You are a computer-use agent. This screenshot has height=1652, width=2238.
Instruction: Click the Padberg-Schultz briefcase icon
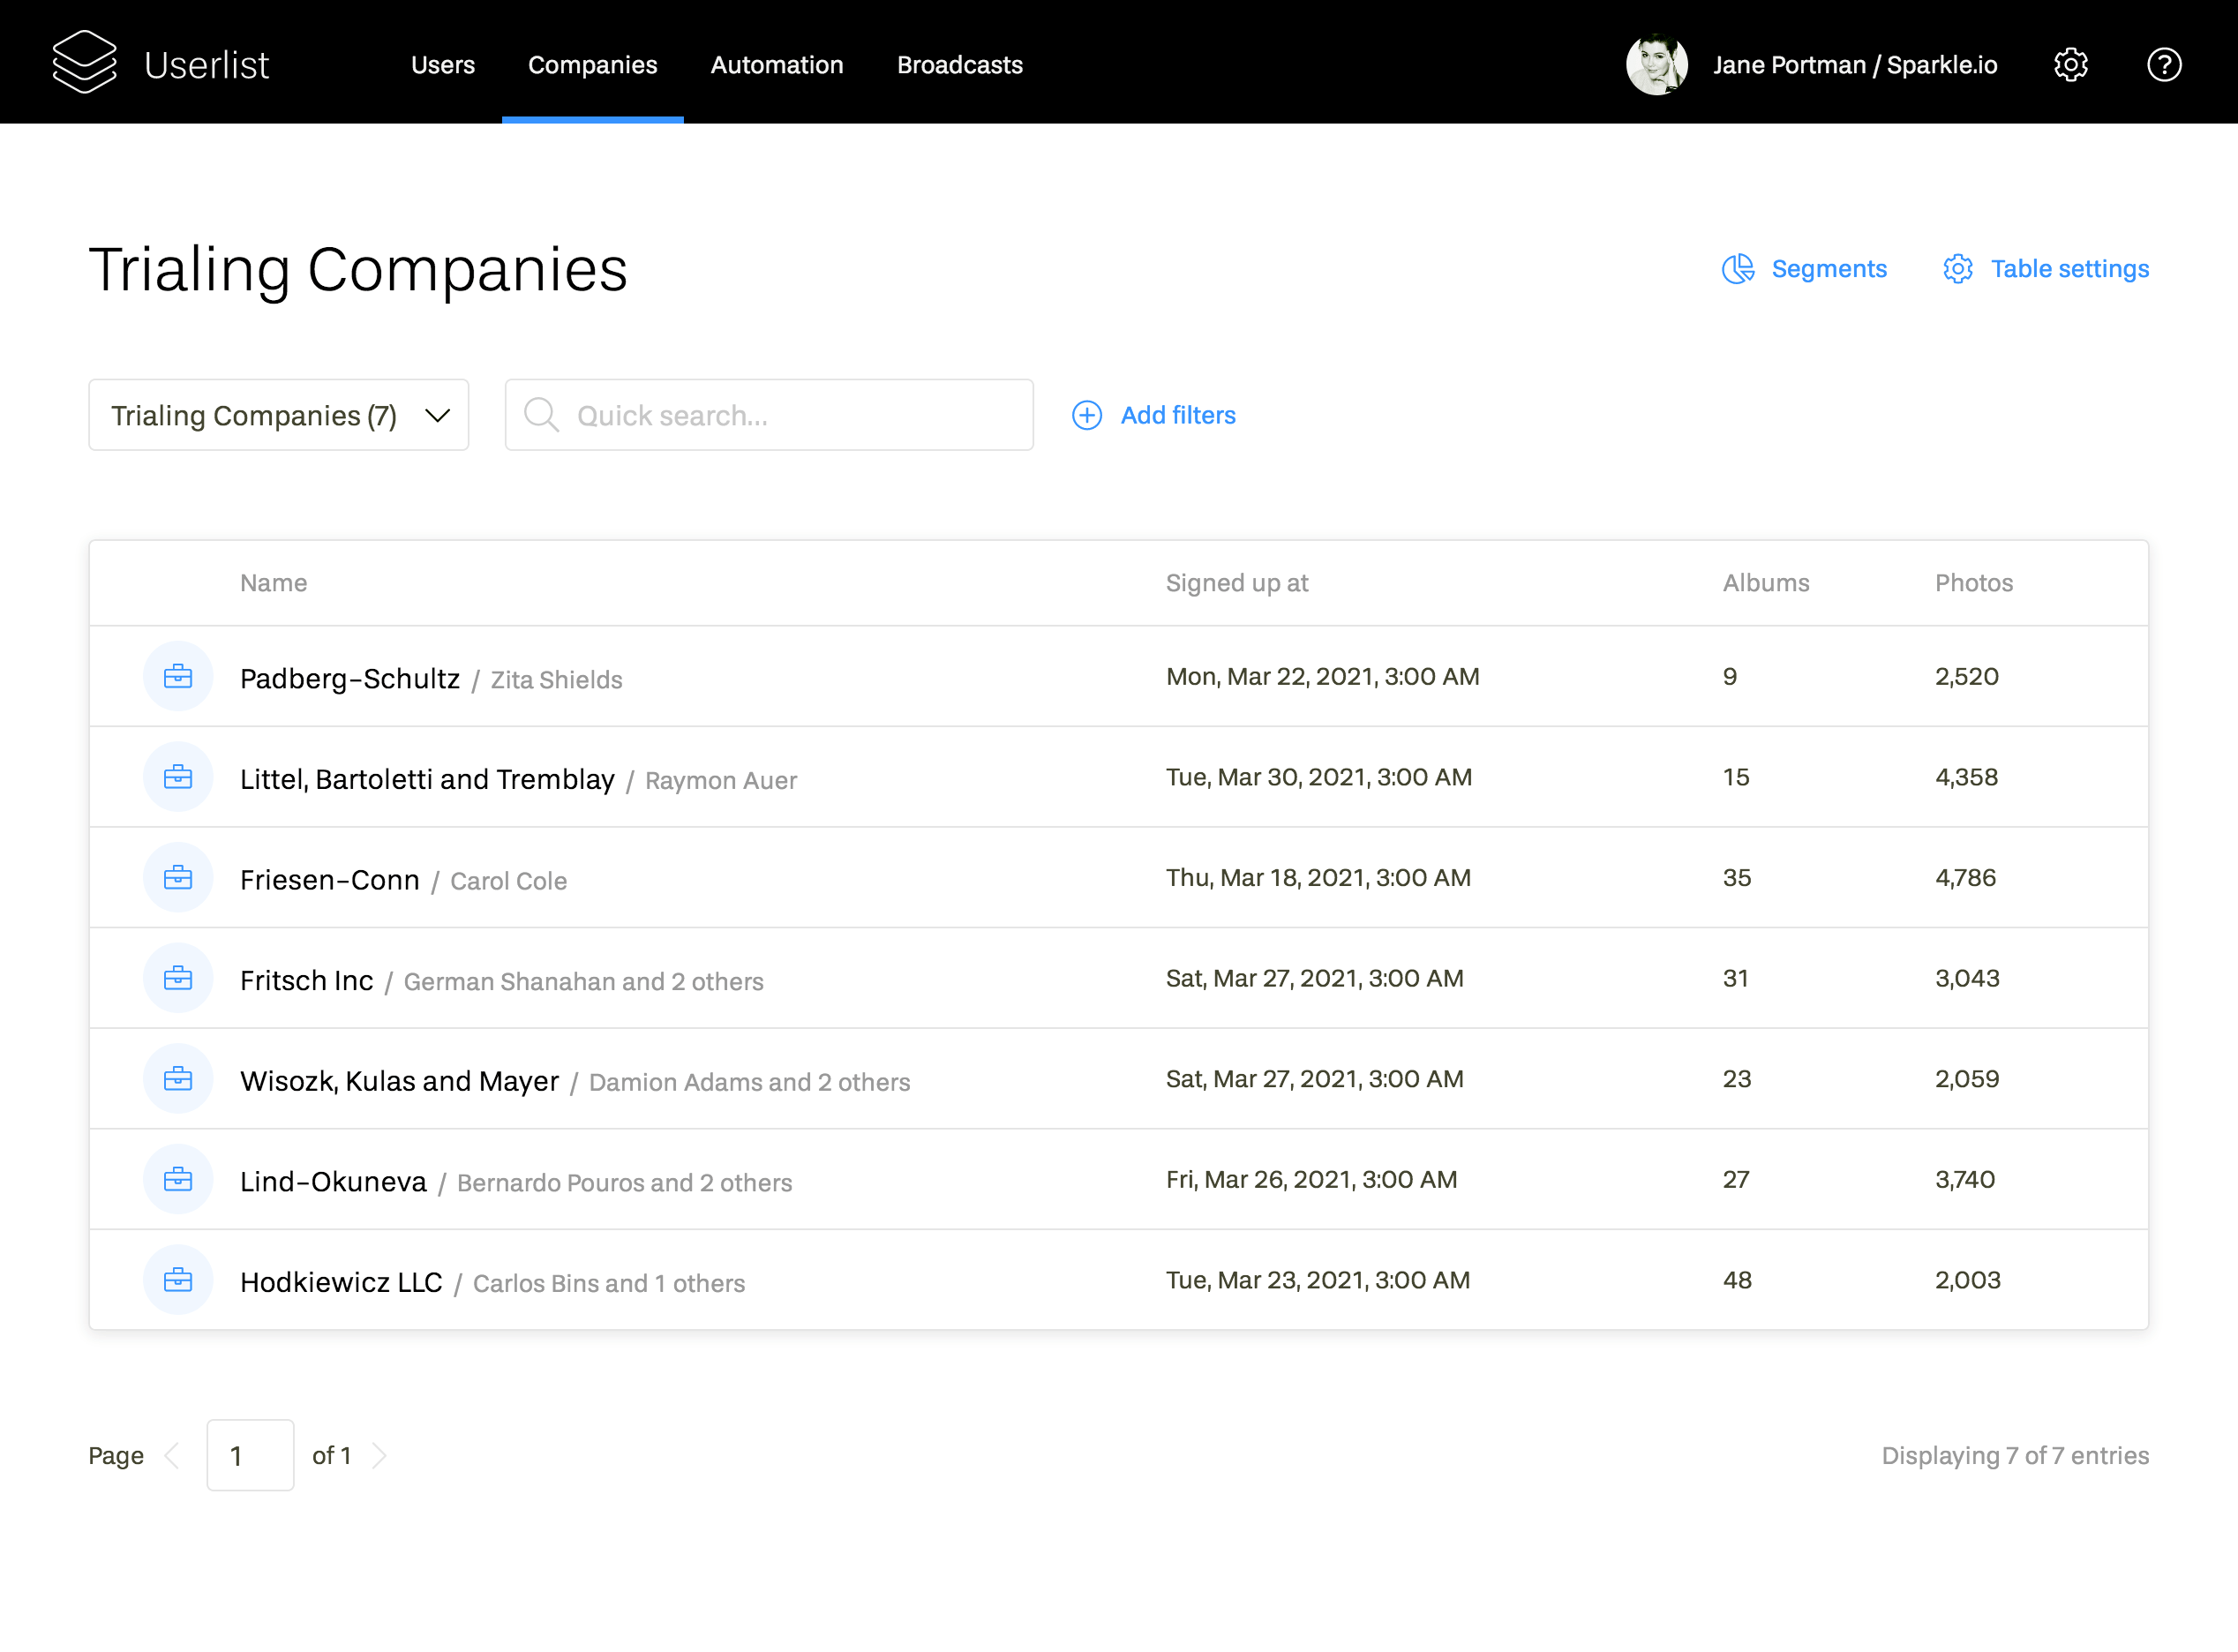click(178, 677)
